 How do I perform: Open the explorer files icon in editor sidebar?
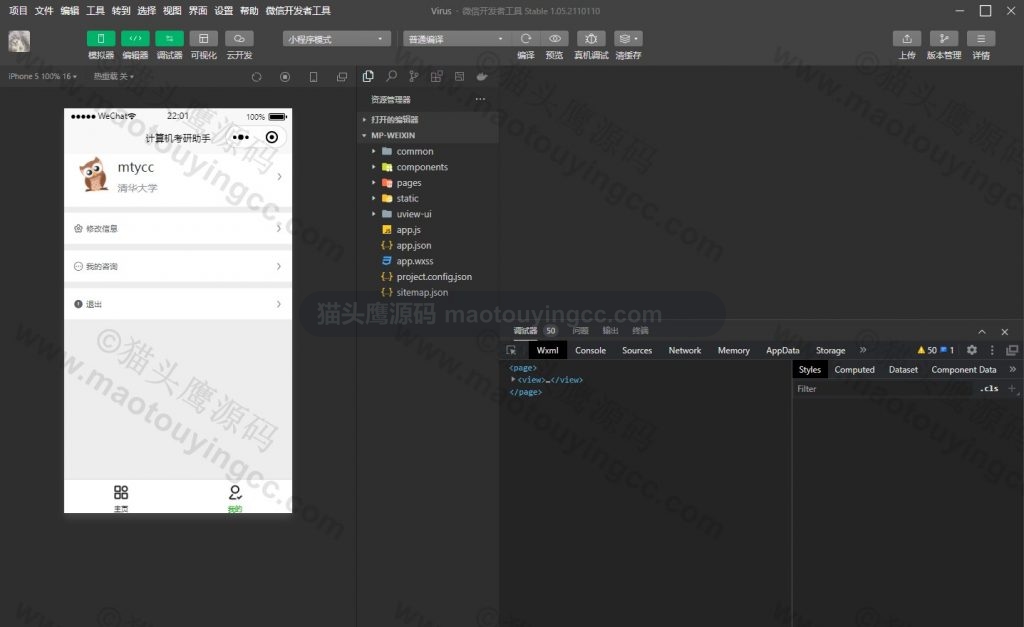click(x=368, y=76)
